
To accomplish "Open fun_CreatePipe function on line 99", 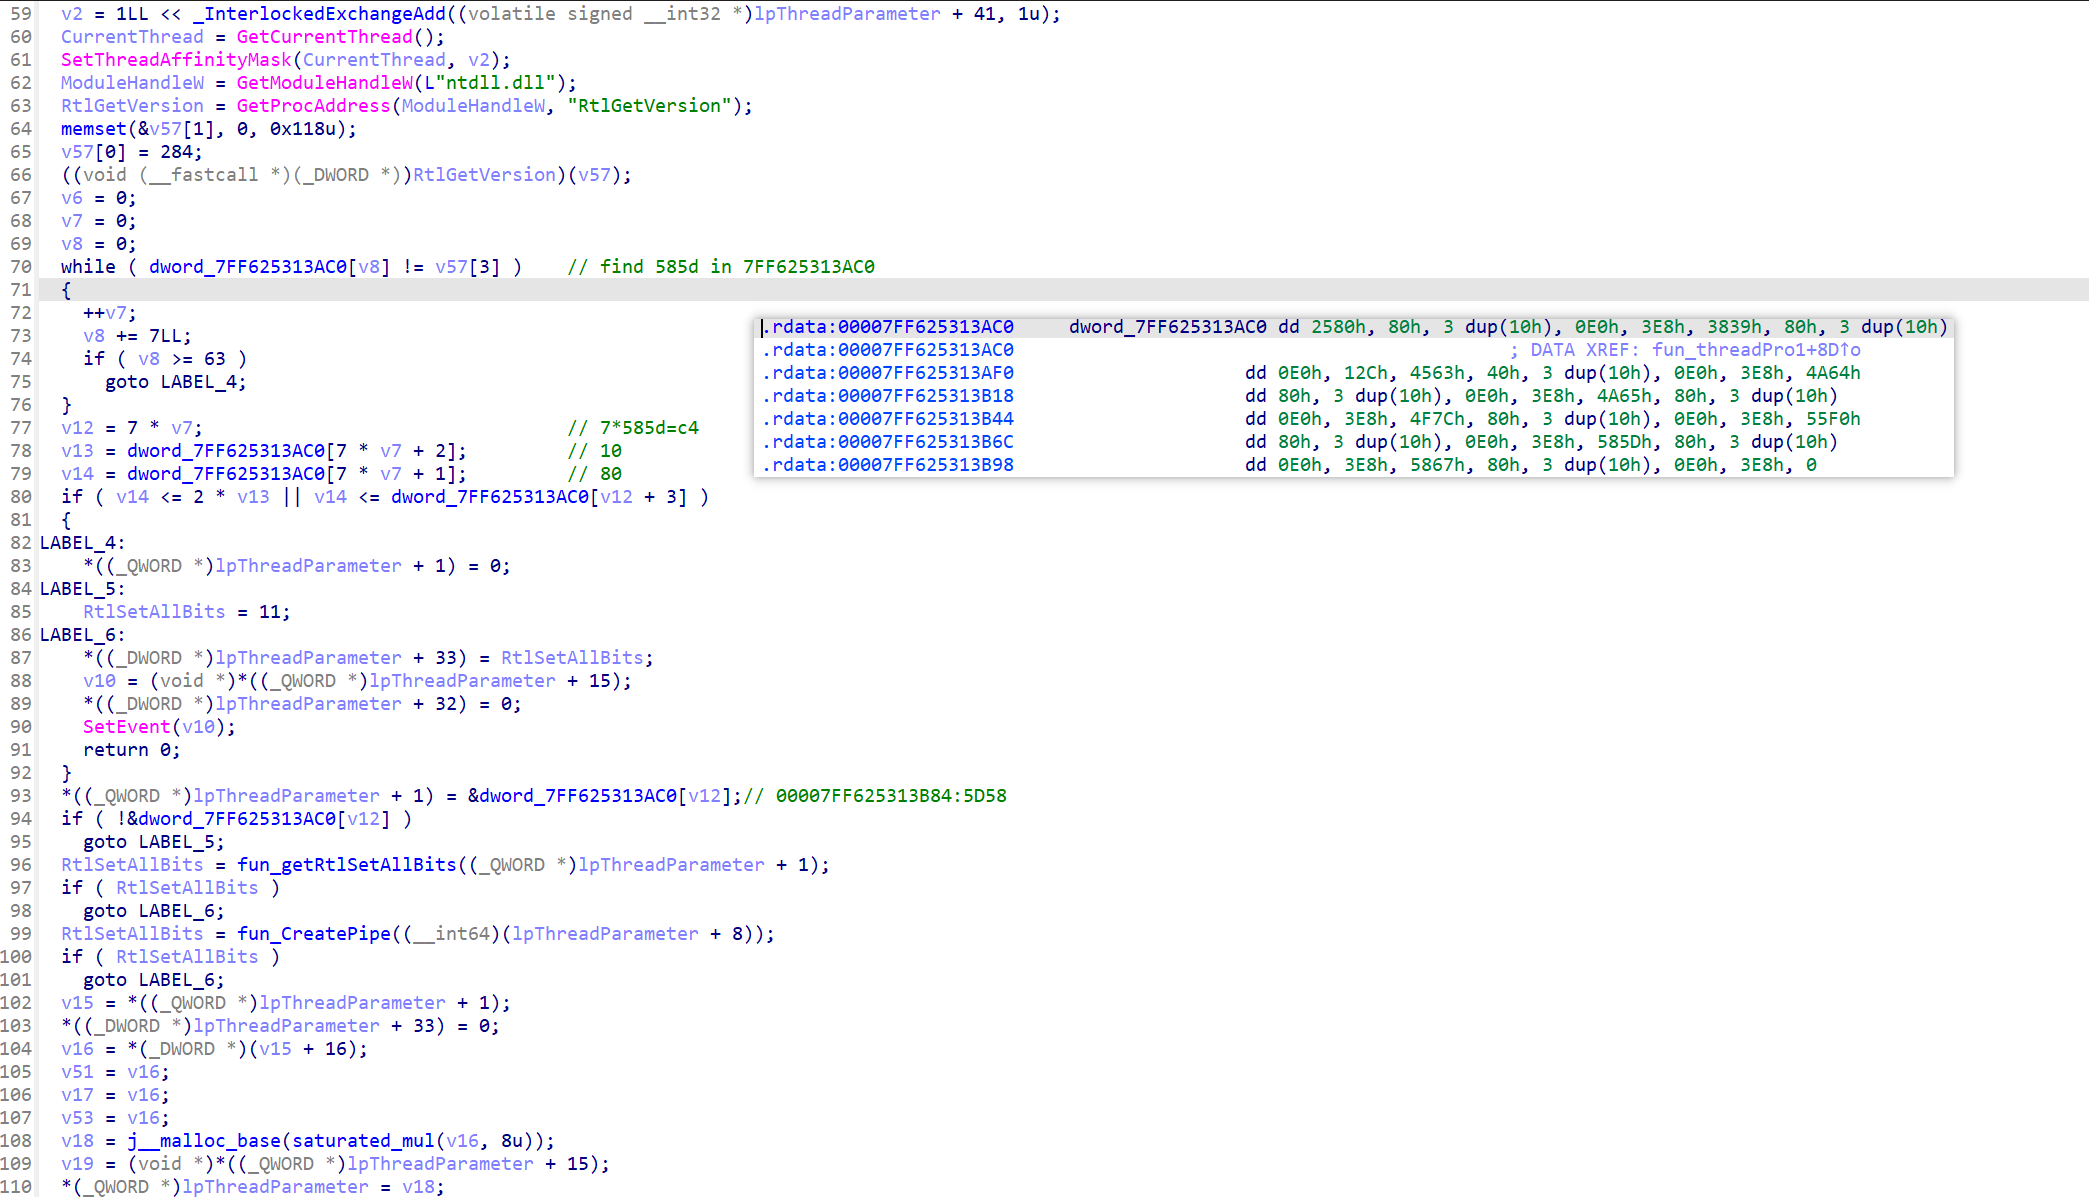I will pyautogui.click(x=313, y=934).
